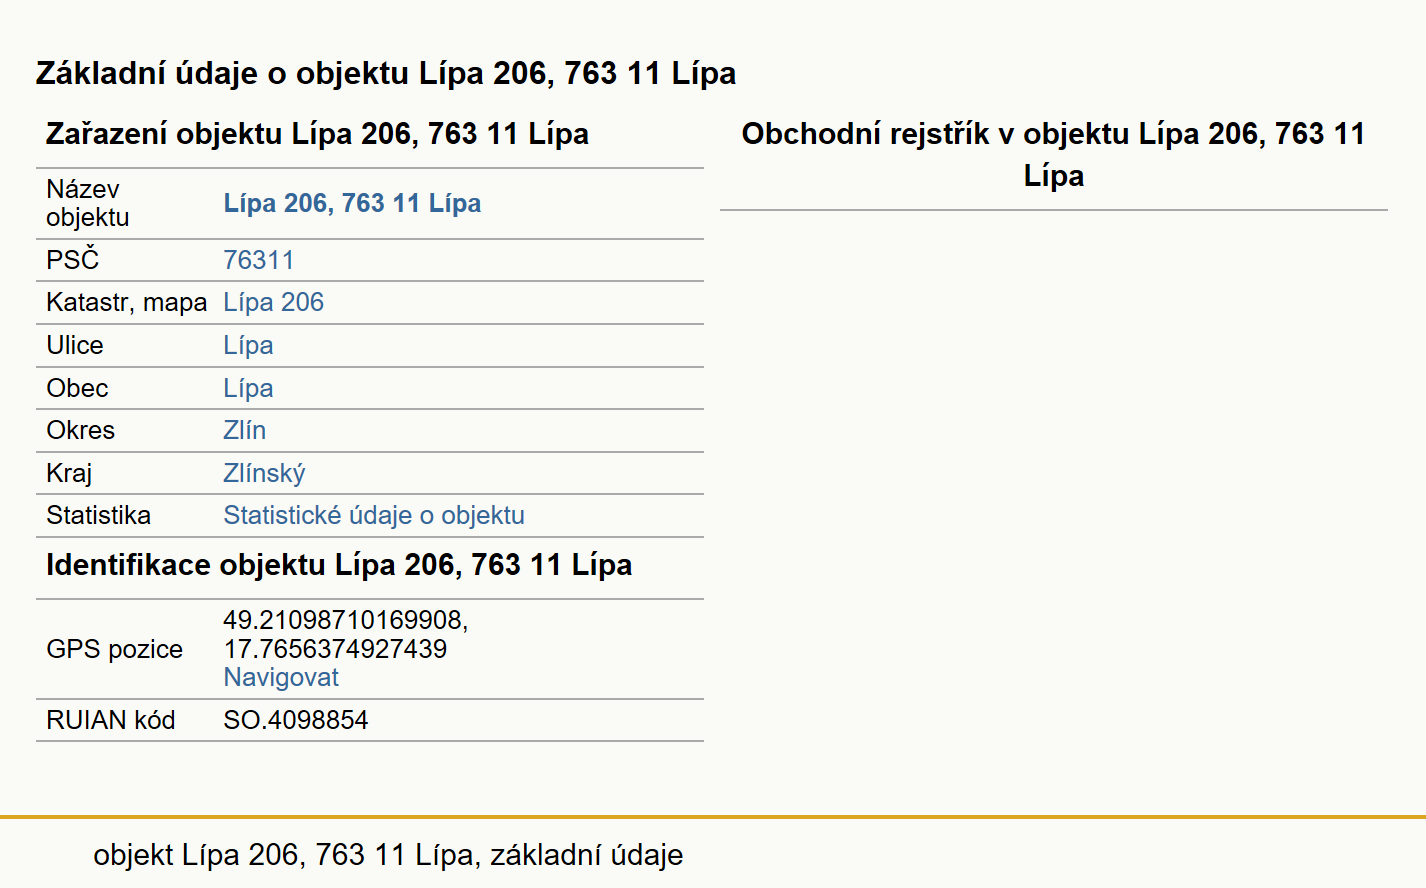This screenshot has height=888, width=1426.
Task: Open the Lípa 206, 763 11 Lípa link
Action: tap(352, 203)
